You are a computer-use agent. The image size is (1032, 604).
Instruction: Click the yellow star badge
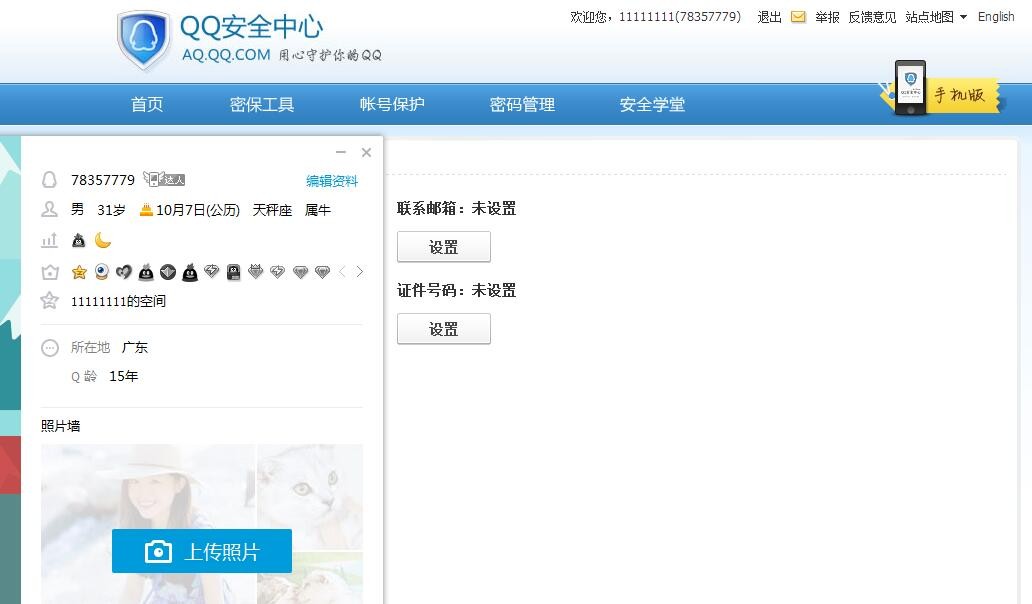coord(79,272)
